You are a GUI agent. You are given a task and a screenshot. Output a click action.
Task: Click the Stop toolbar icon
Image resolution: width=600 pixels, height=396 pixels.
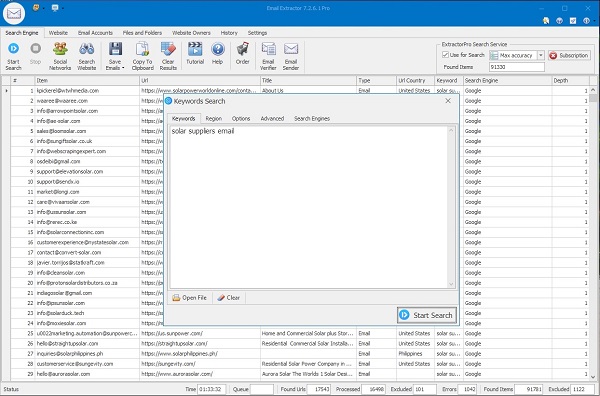(x=36, y=49)
